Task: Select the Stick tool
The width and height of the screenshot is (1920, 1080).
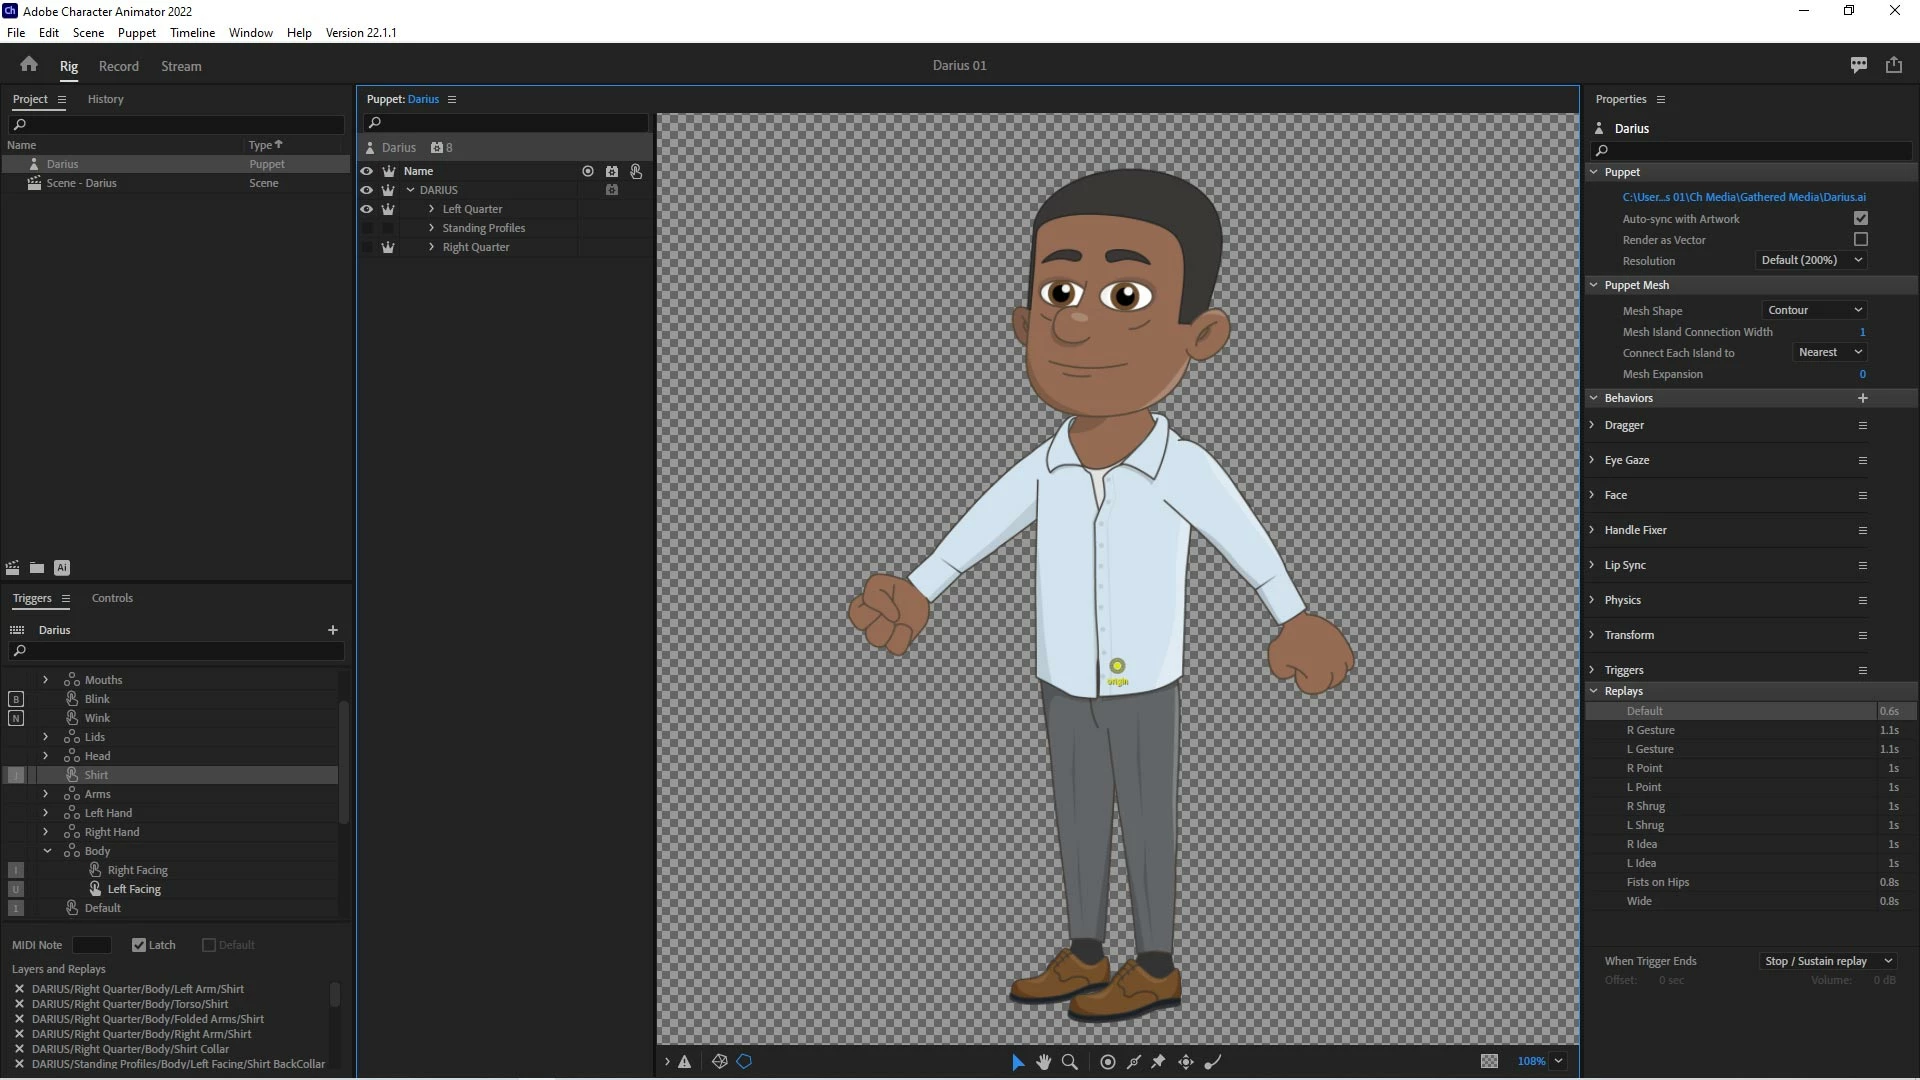Action: pyautogui.click(x=1134, y=1062)
